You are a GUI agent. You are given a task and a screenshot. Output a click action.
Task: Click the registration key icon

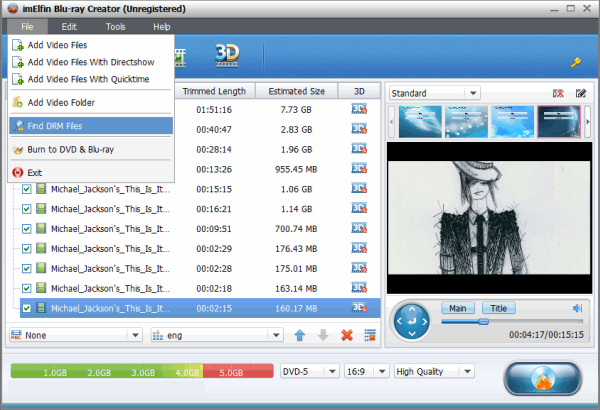576,62
